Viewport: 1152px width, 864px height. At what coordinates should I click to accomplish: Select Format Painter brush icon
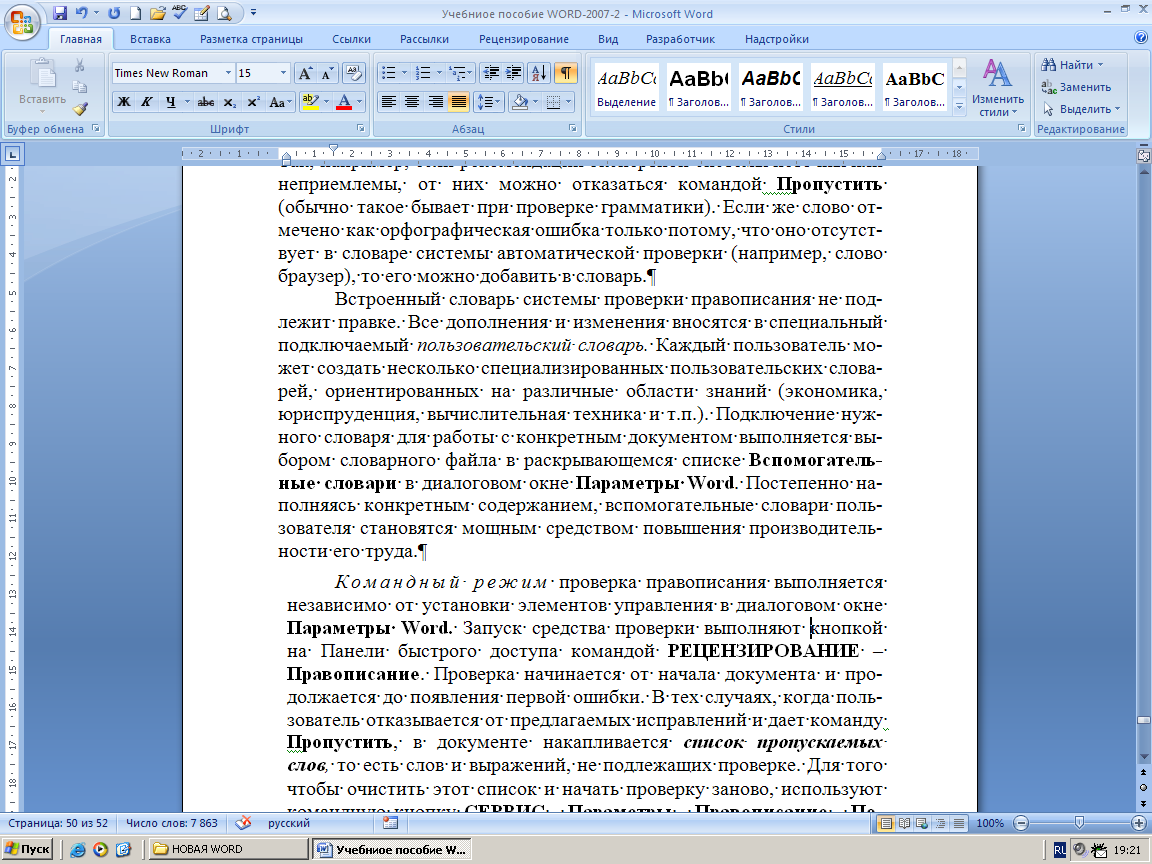[x=79, y=109]
